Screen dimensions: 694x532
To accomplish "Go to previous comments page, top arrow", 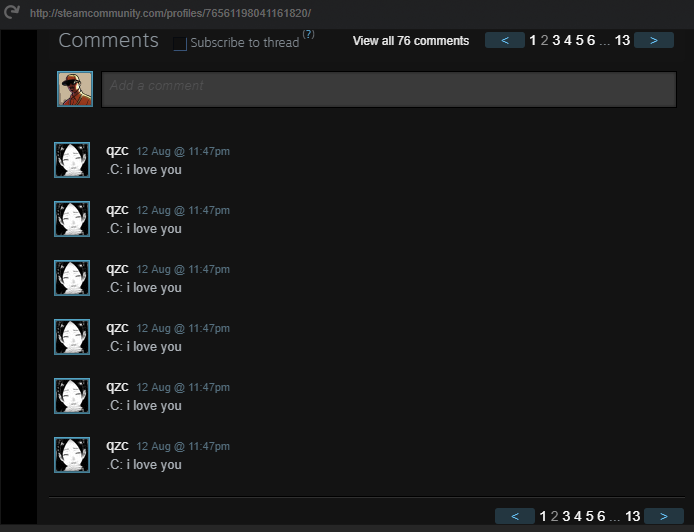I will pos(505,40).
